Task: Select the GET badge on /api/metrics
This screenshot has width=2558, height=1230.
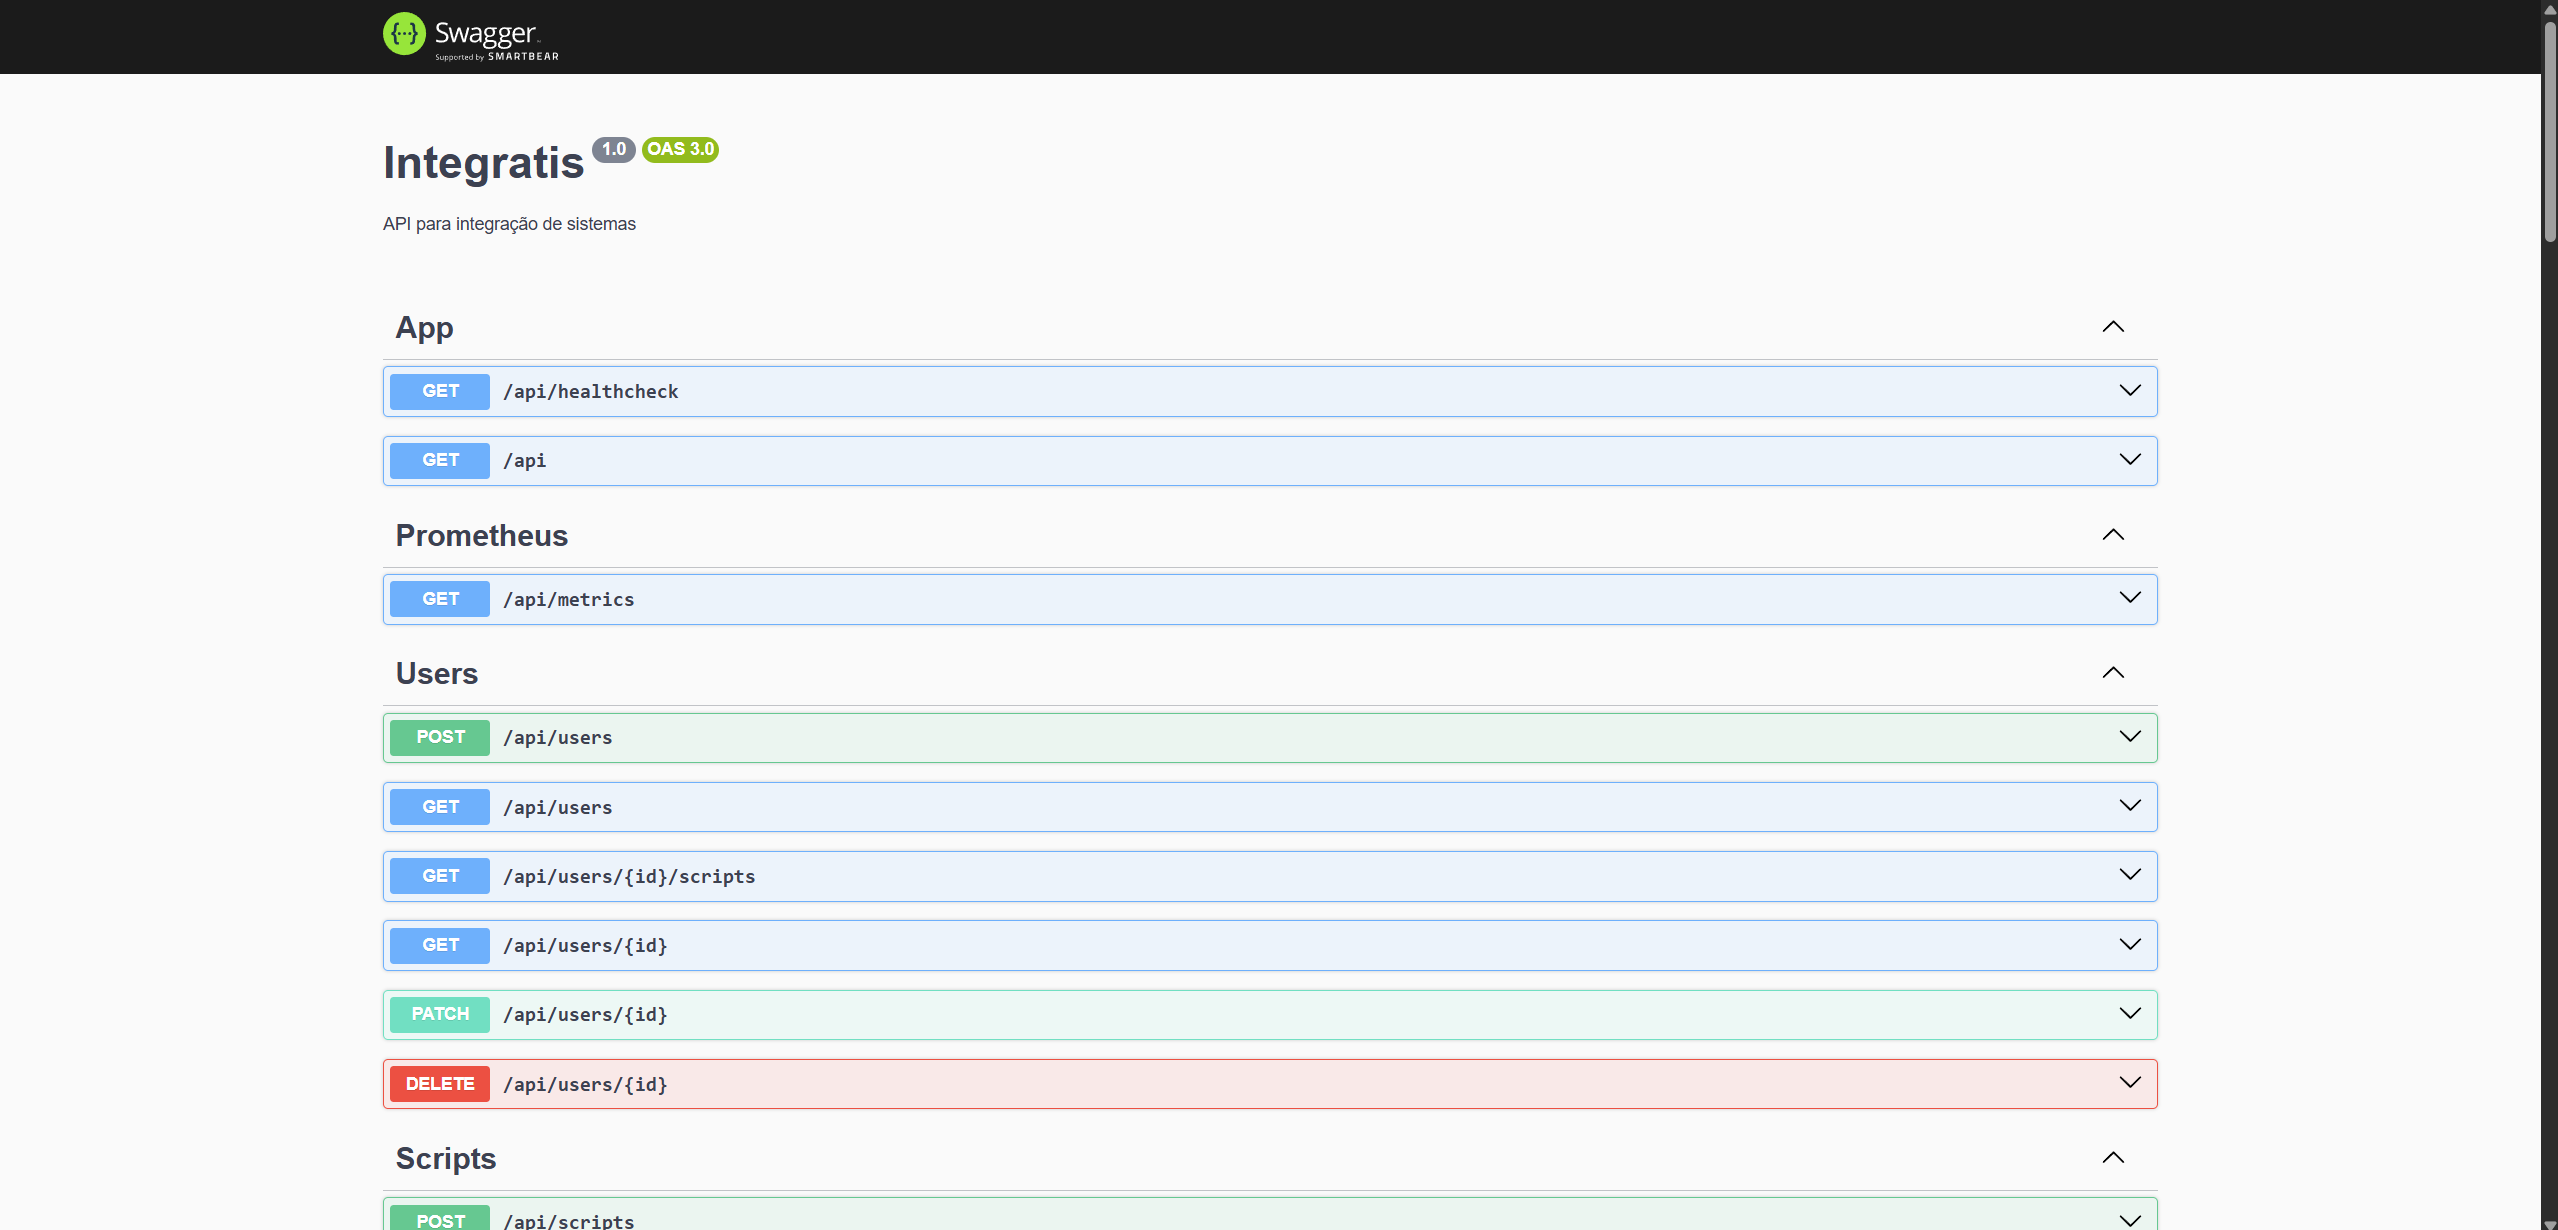Action: pos(438,598)
